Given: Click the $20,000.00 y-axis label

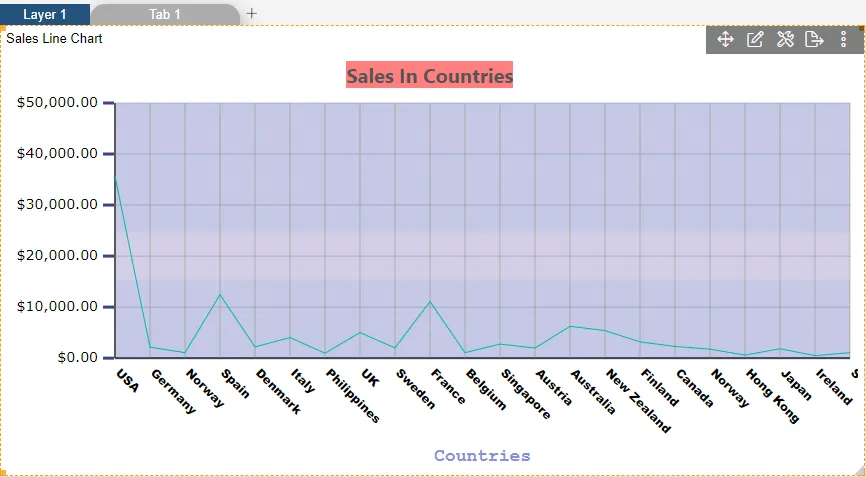Looking at the screenshot, I should (58, 255).
